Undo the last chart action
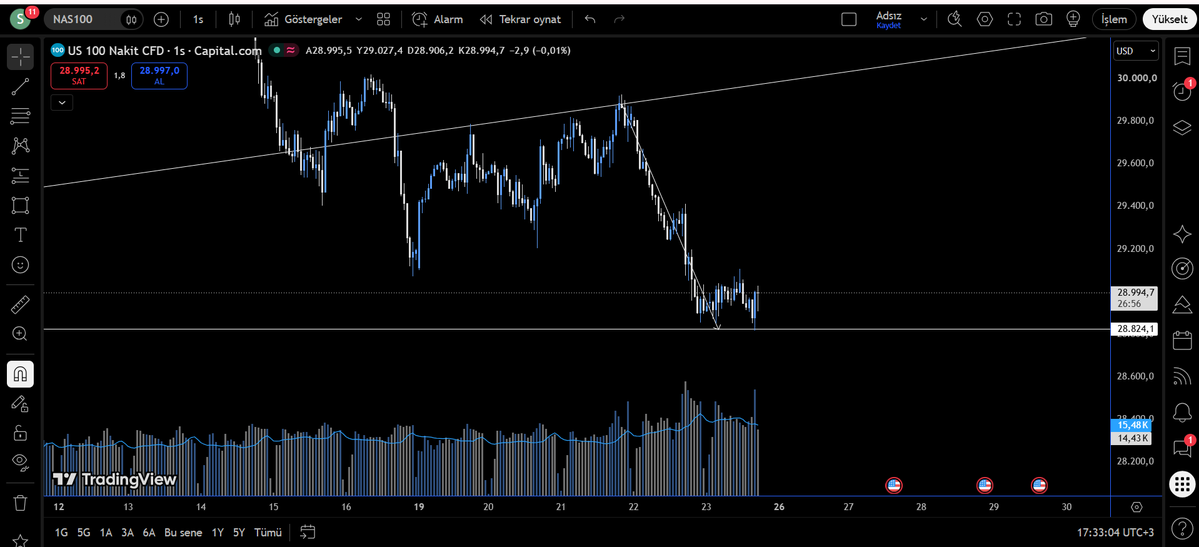This screenshot has height=547, width=1199. 590,19
